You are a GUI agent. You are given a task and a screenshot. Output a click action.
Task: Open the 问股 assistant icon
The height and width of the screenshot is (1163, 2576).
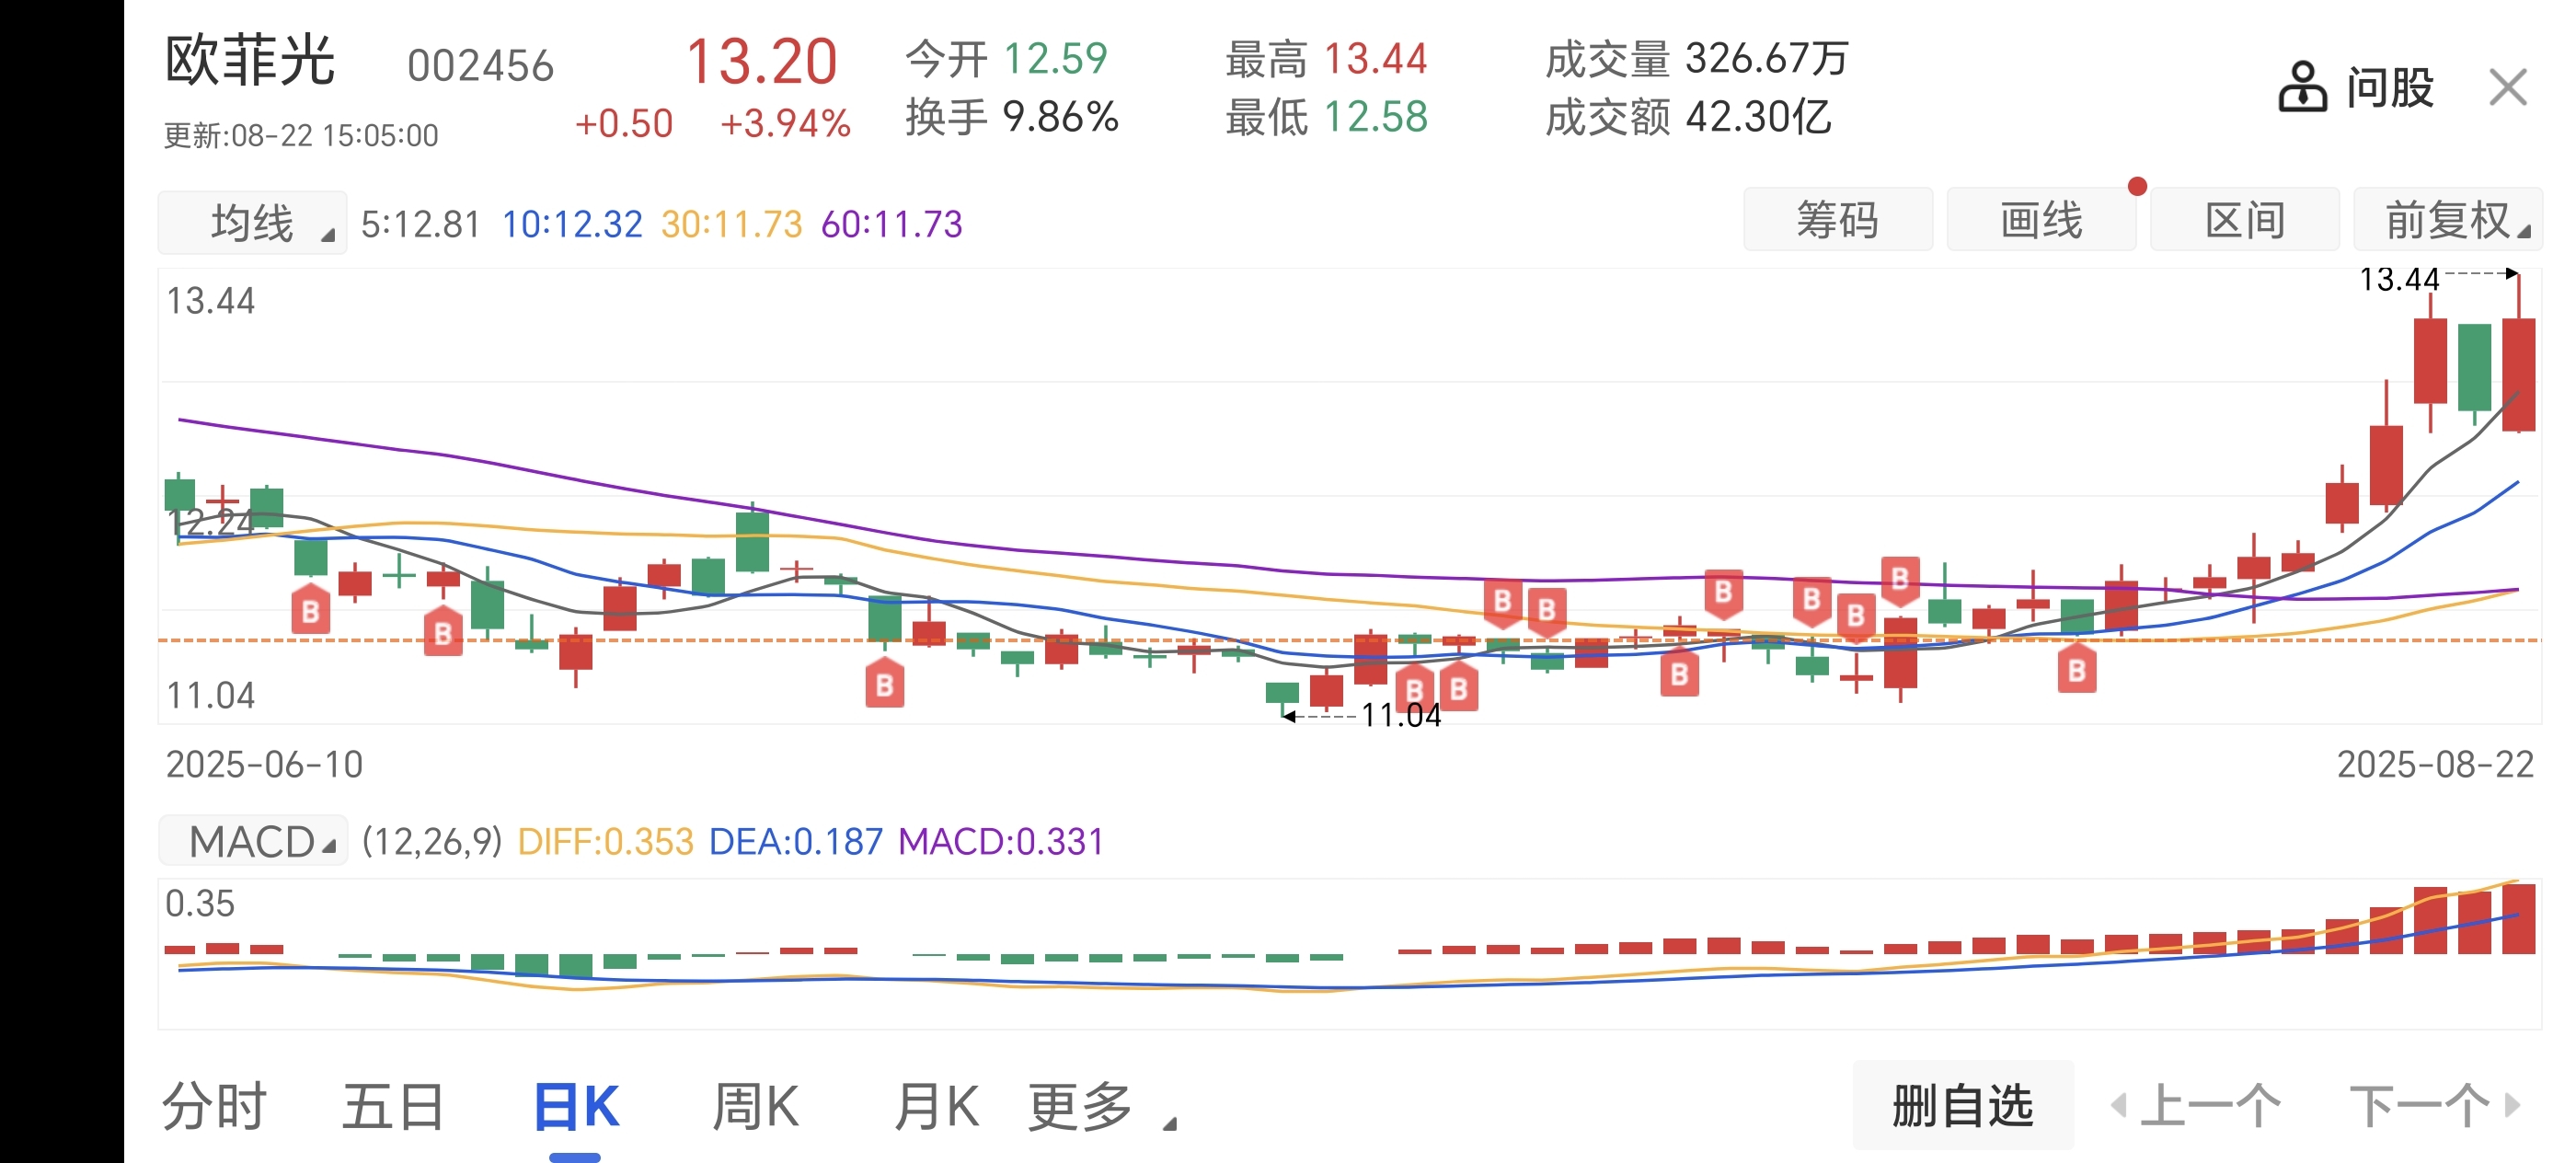pyautogui.click(x=2302, y=87)
